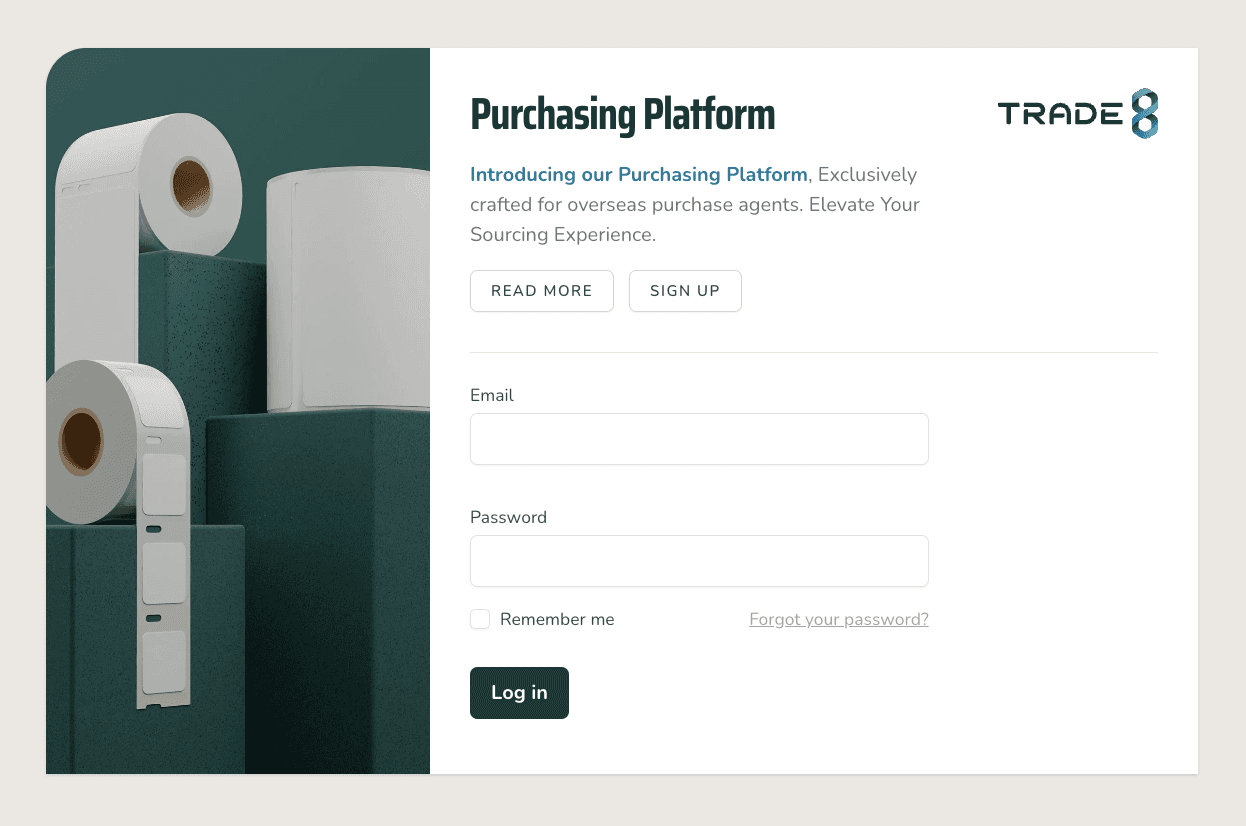Click the brown core of lower label roll
This screenshot has width=1246, height=826.
81,440
